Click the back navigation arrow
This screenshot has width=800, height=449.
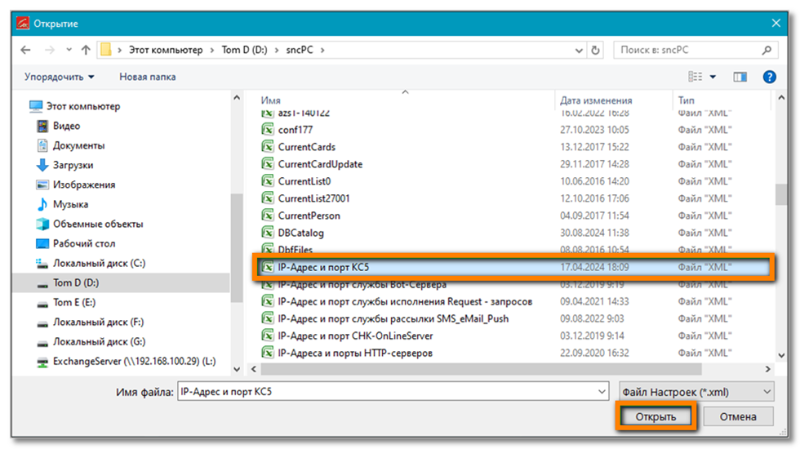pos(26,49)
